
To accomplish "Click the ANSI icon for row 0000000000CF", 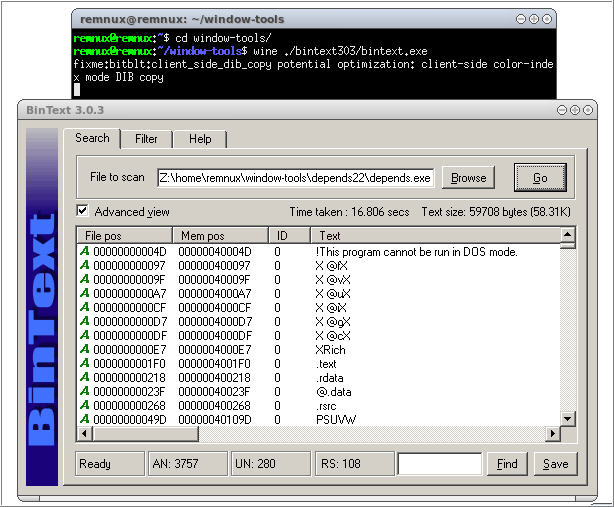I will pos(85,307).
